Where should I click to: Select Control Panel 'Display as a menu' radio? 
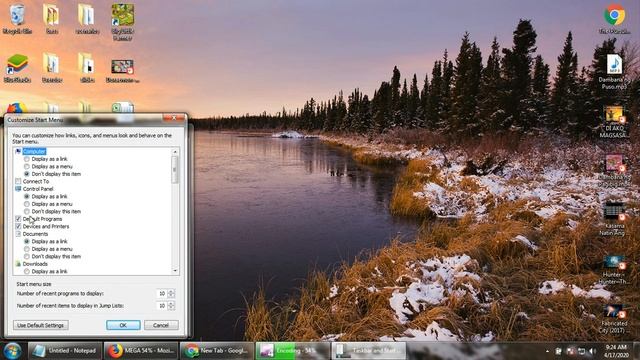click(x=27, y=204)
